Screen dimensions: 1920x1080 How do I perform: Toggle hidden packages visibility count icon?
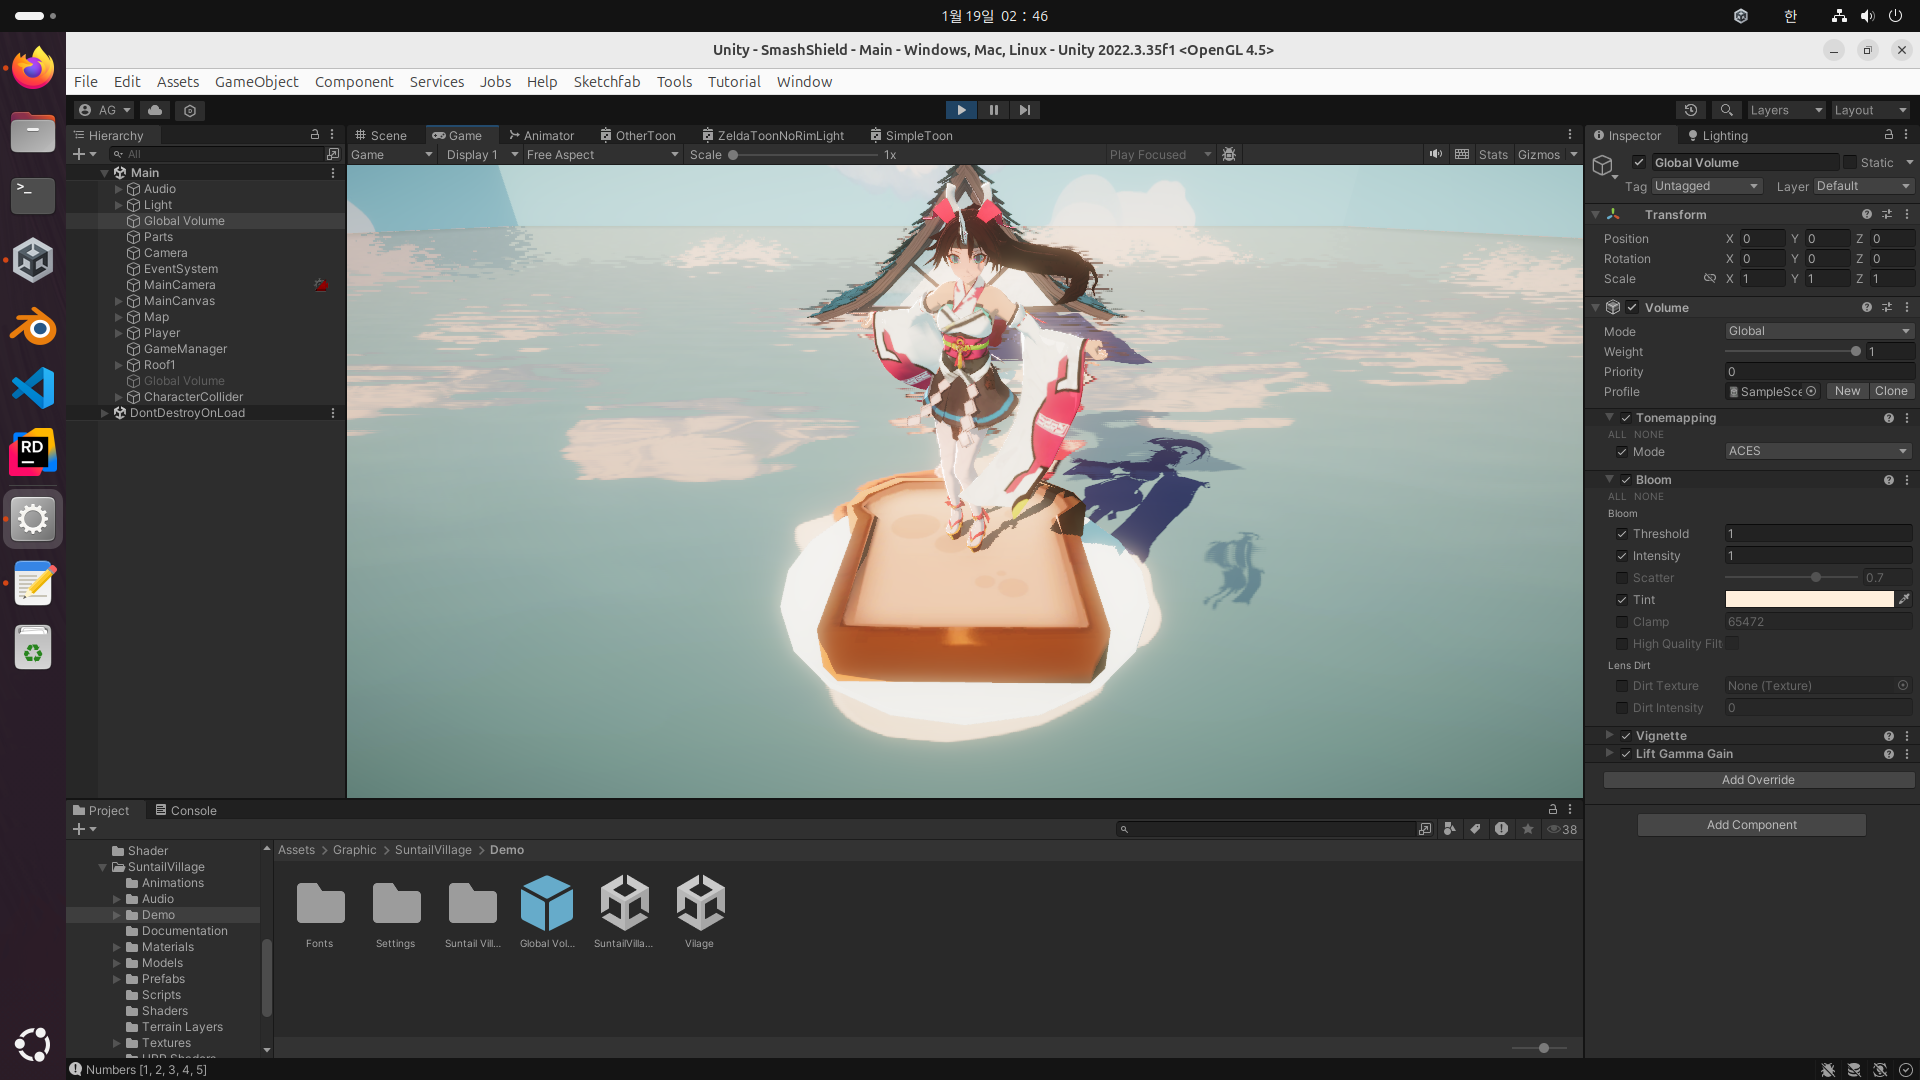click(1562, 829)
